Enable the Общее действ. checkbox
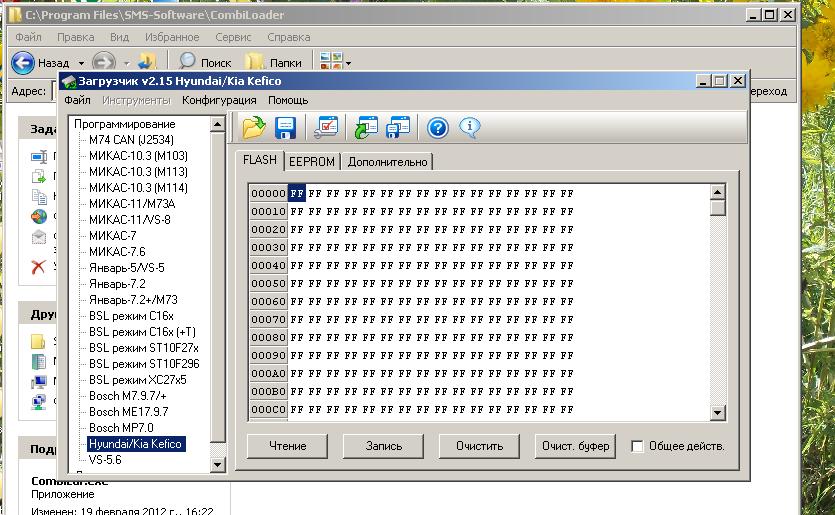Screen dimensions: 835x515 pos(637,446)
